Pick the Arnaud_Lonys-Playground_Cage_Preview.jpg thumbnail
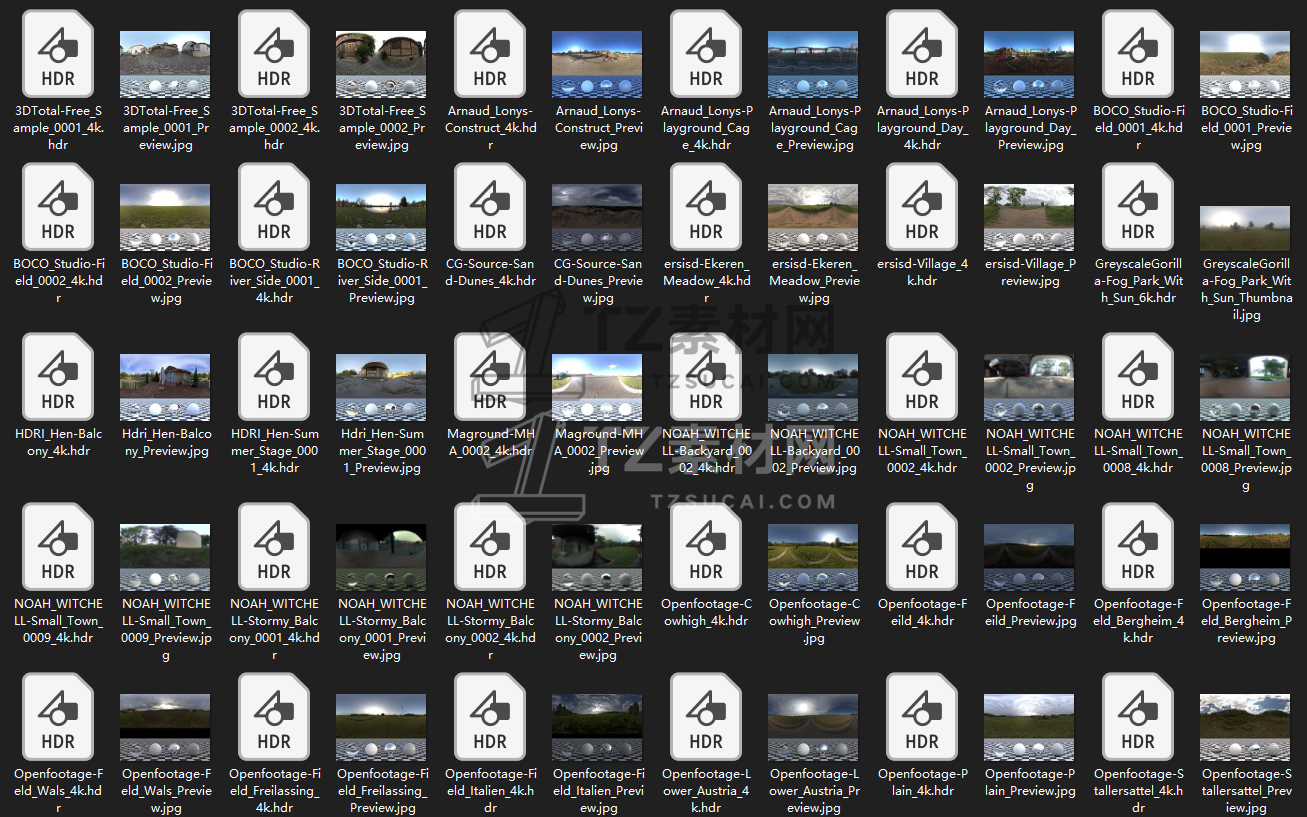 (813, 65)
